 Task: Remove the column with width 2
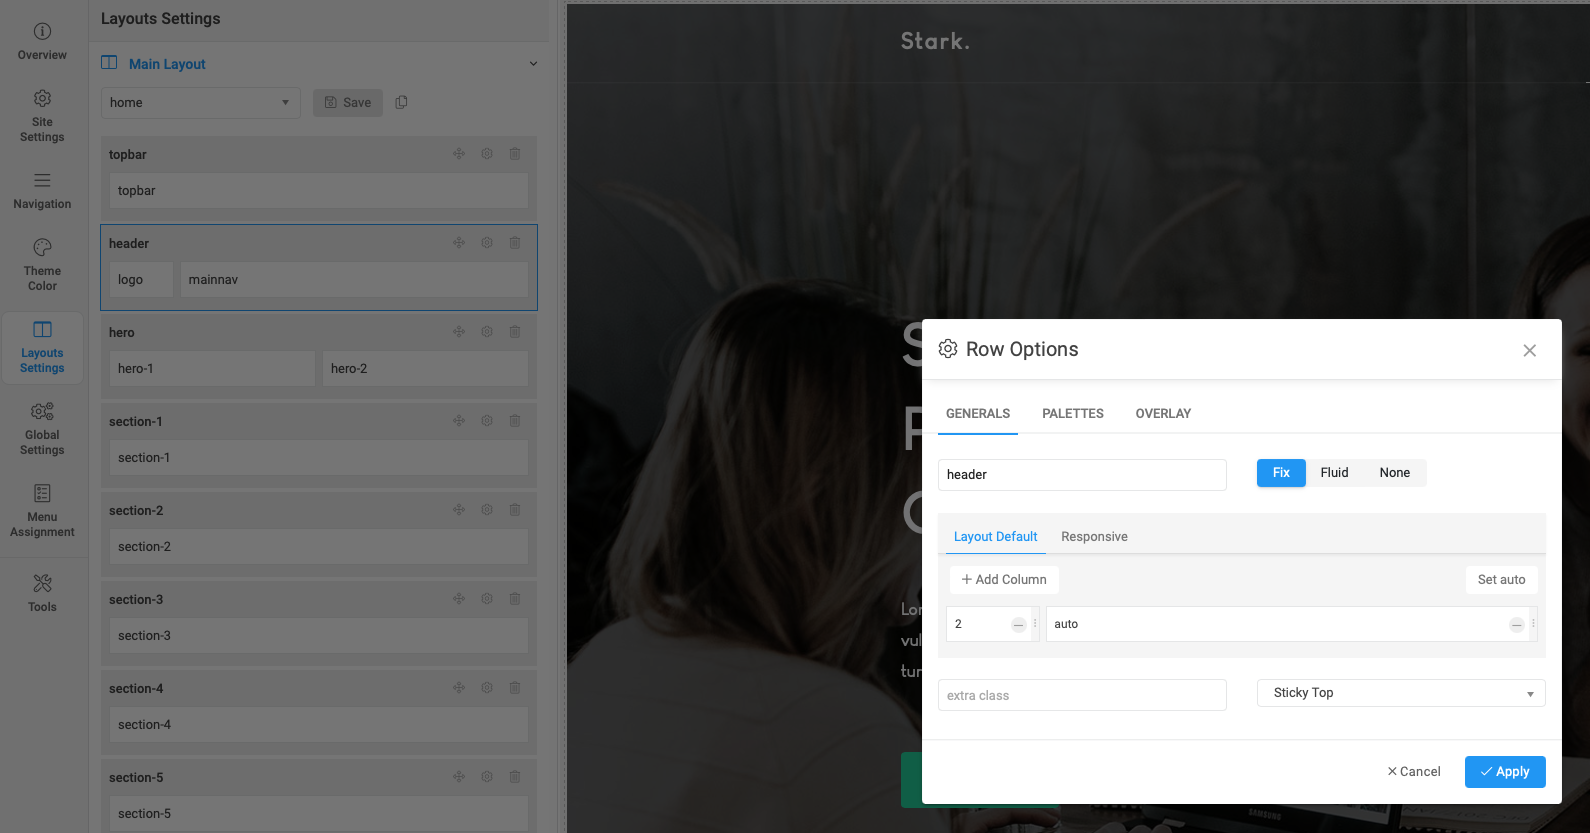click(1018, 625)
